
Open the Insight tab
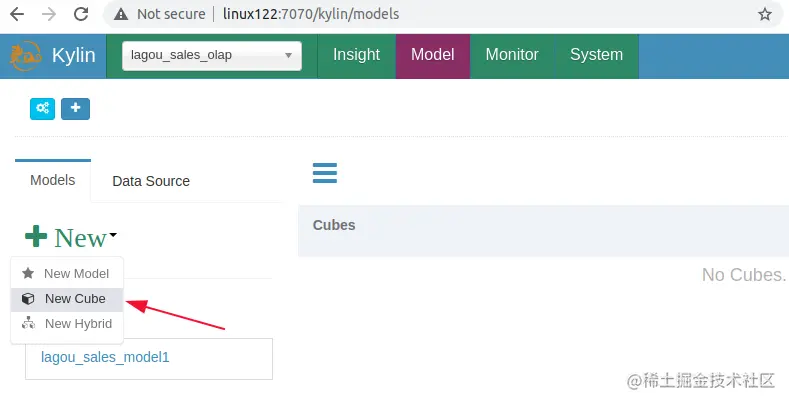click(x=356, y=55)
